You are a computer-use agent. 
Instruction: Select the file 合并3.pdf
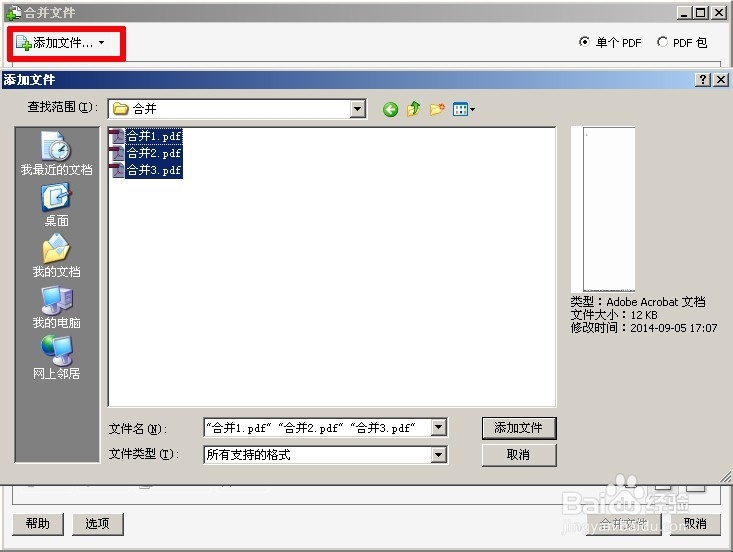click(x=145, y=170)
